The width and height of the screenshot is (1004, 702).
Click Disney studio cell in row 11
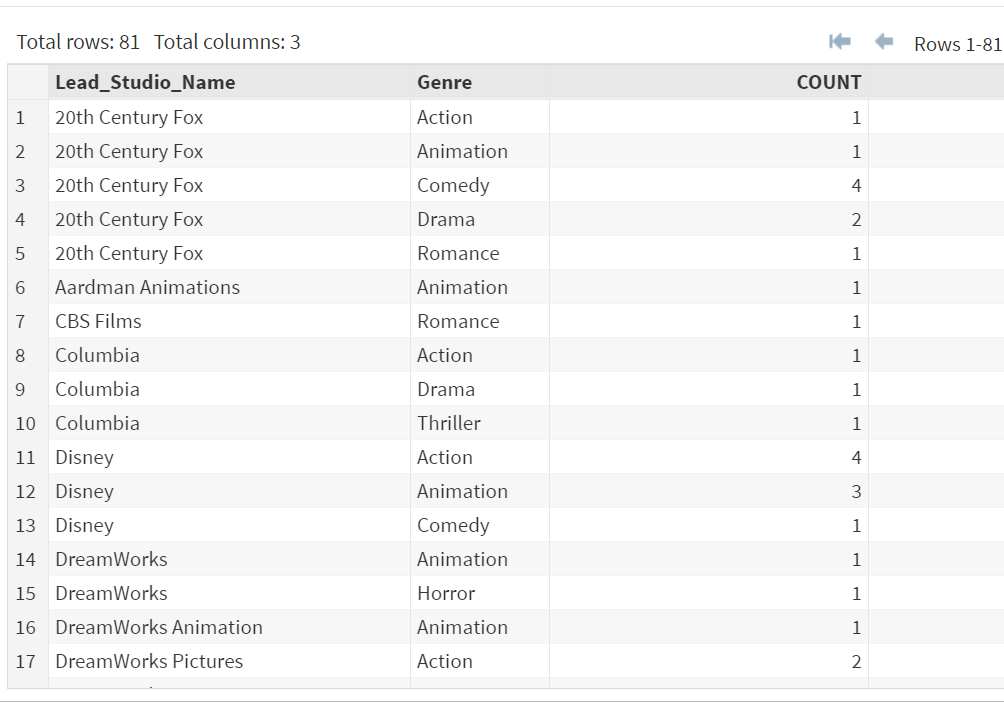(84, 458)
